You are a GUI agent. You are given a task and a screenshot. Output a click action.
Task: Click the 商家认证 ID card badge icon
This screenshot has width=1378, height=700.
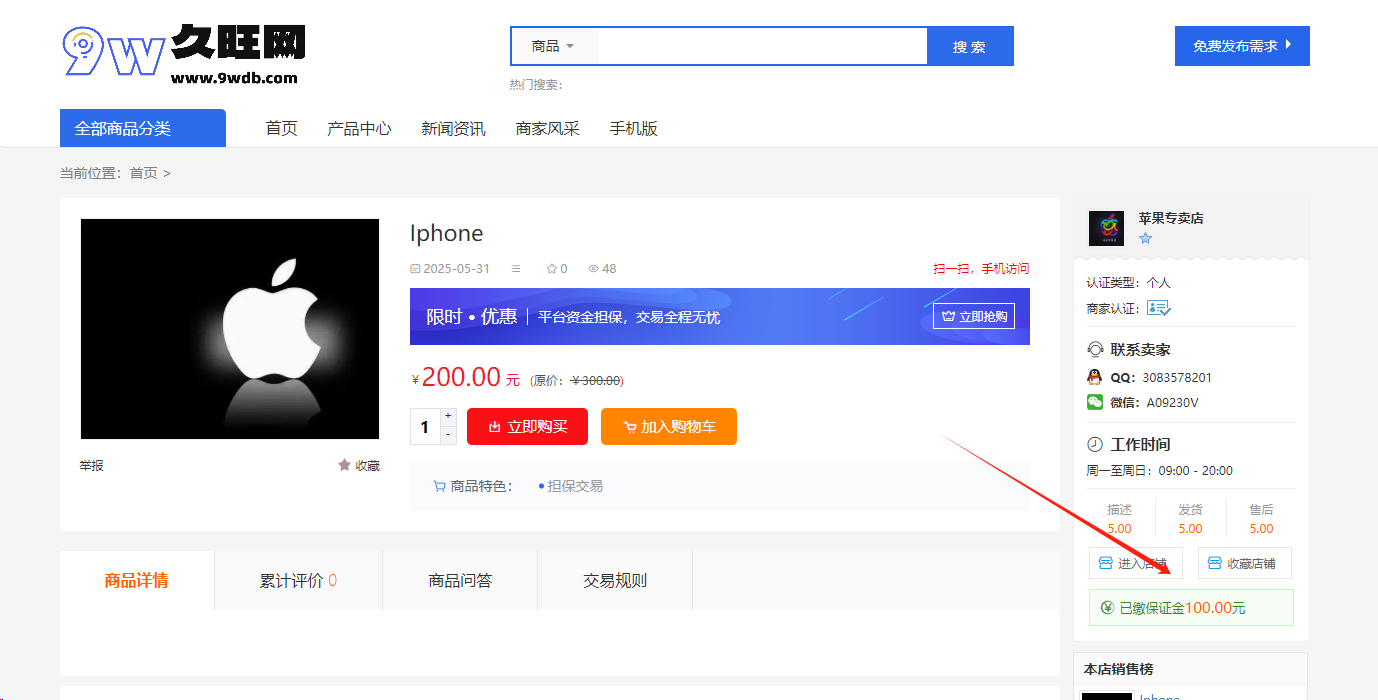(1158, 308)
